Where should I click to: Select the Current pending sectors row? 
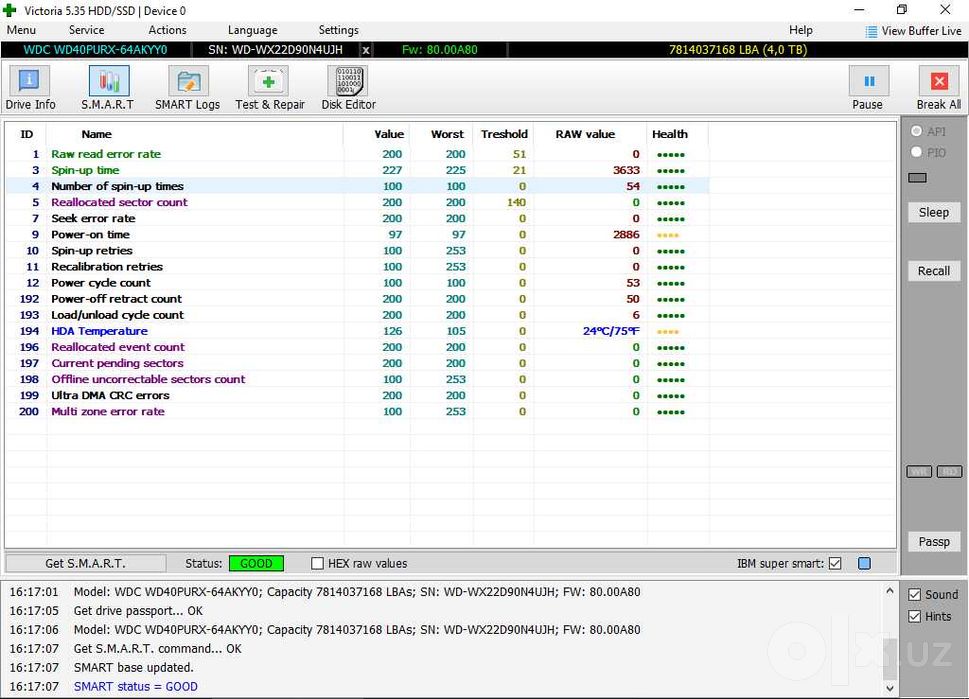(x=357, y=363)
